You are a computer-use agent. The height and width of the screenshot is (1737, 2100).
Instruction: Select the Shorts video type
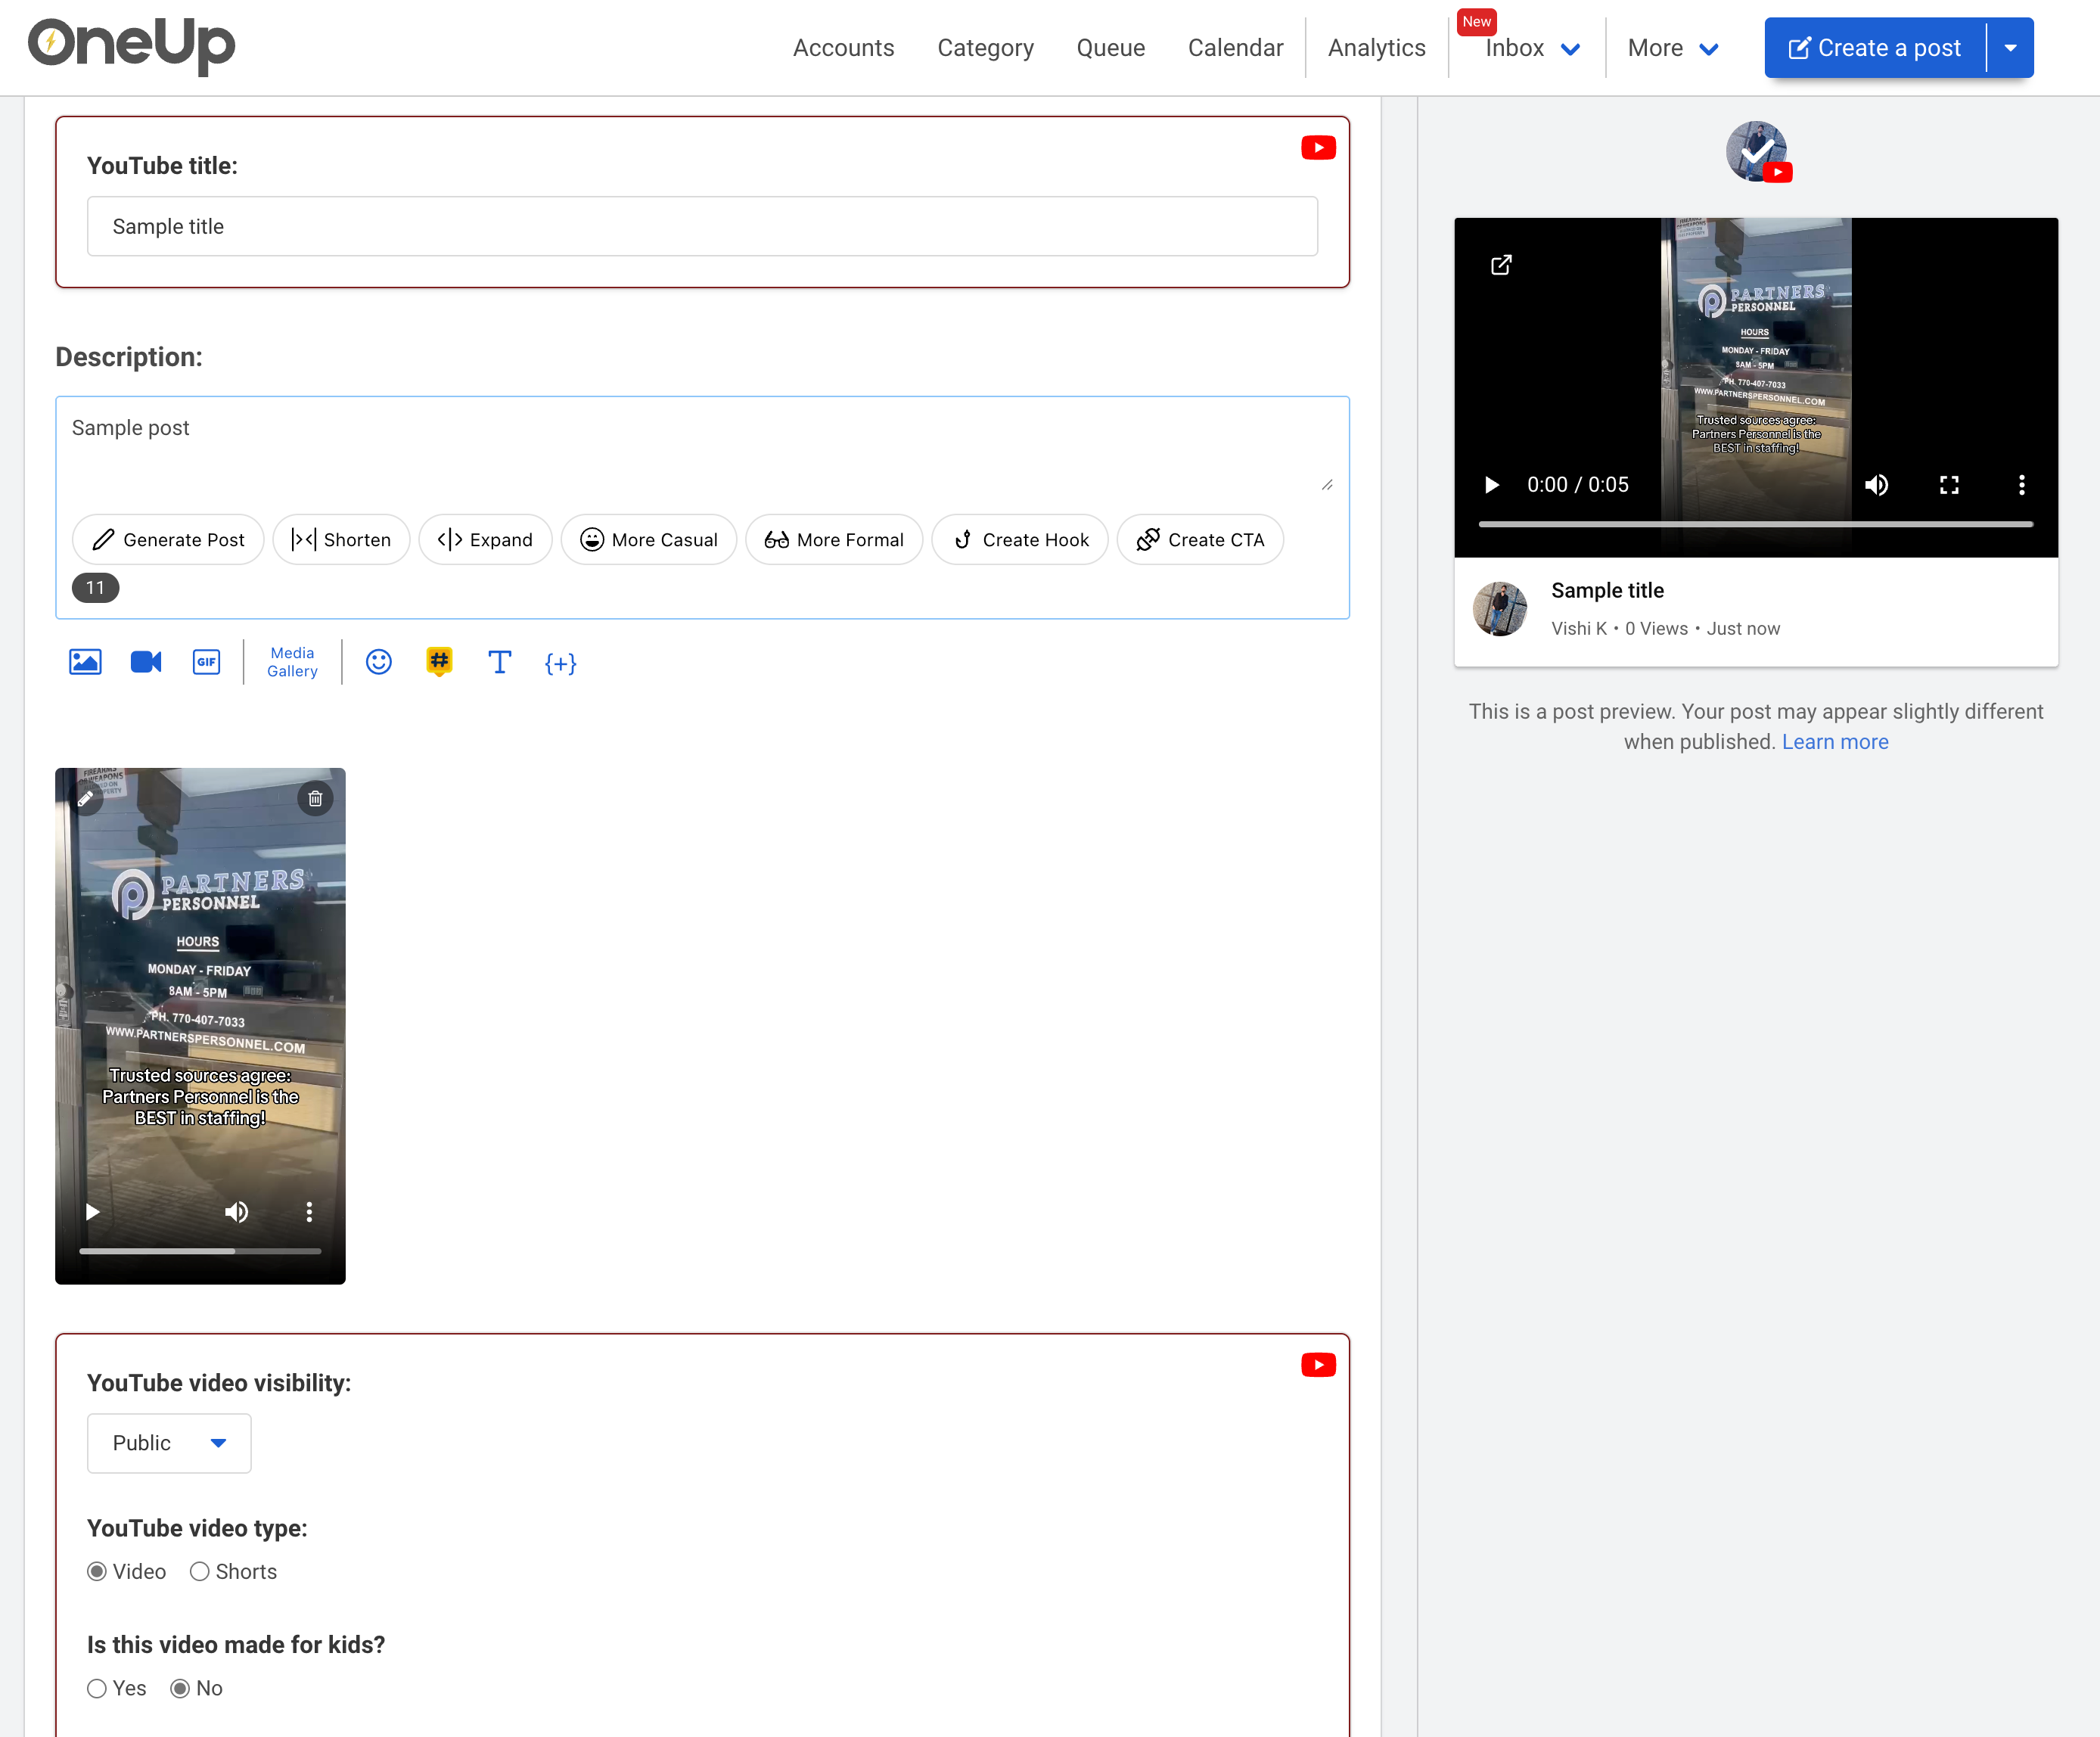click(199, 1571)
